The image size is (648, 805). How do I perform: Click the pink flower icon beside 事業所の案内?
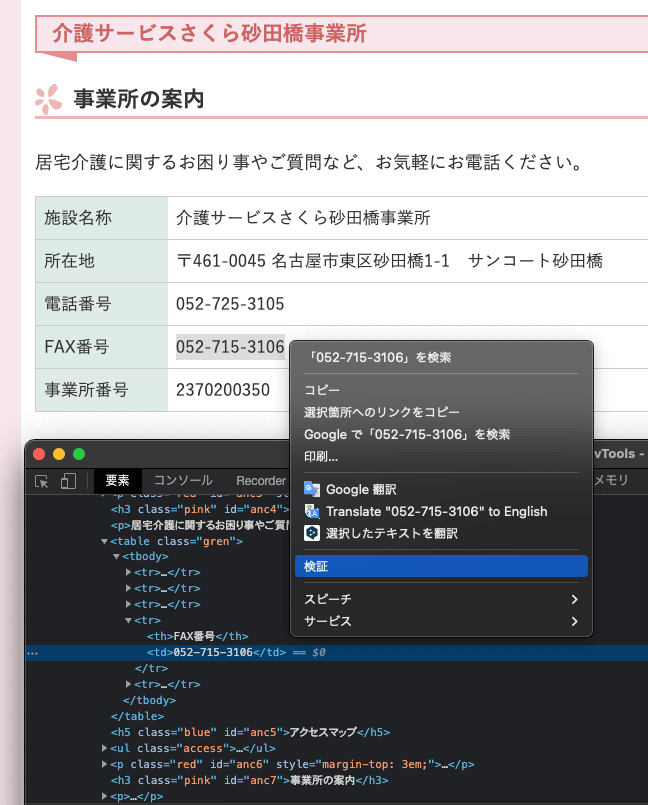(48, 99)
